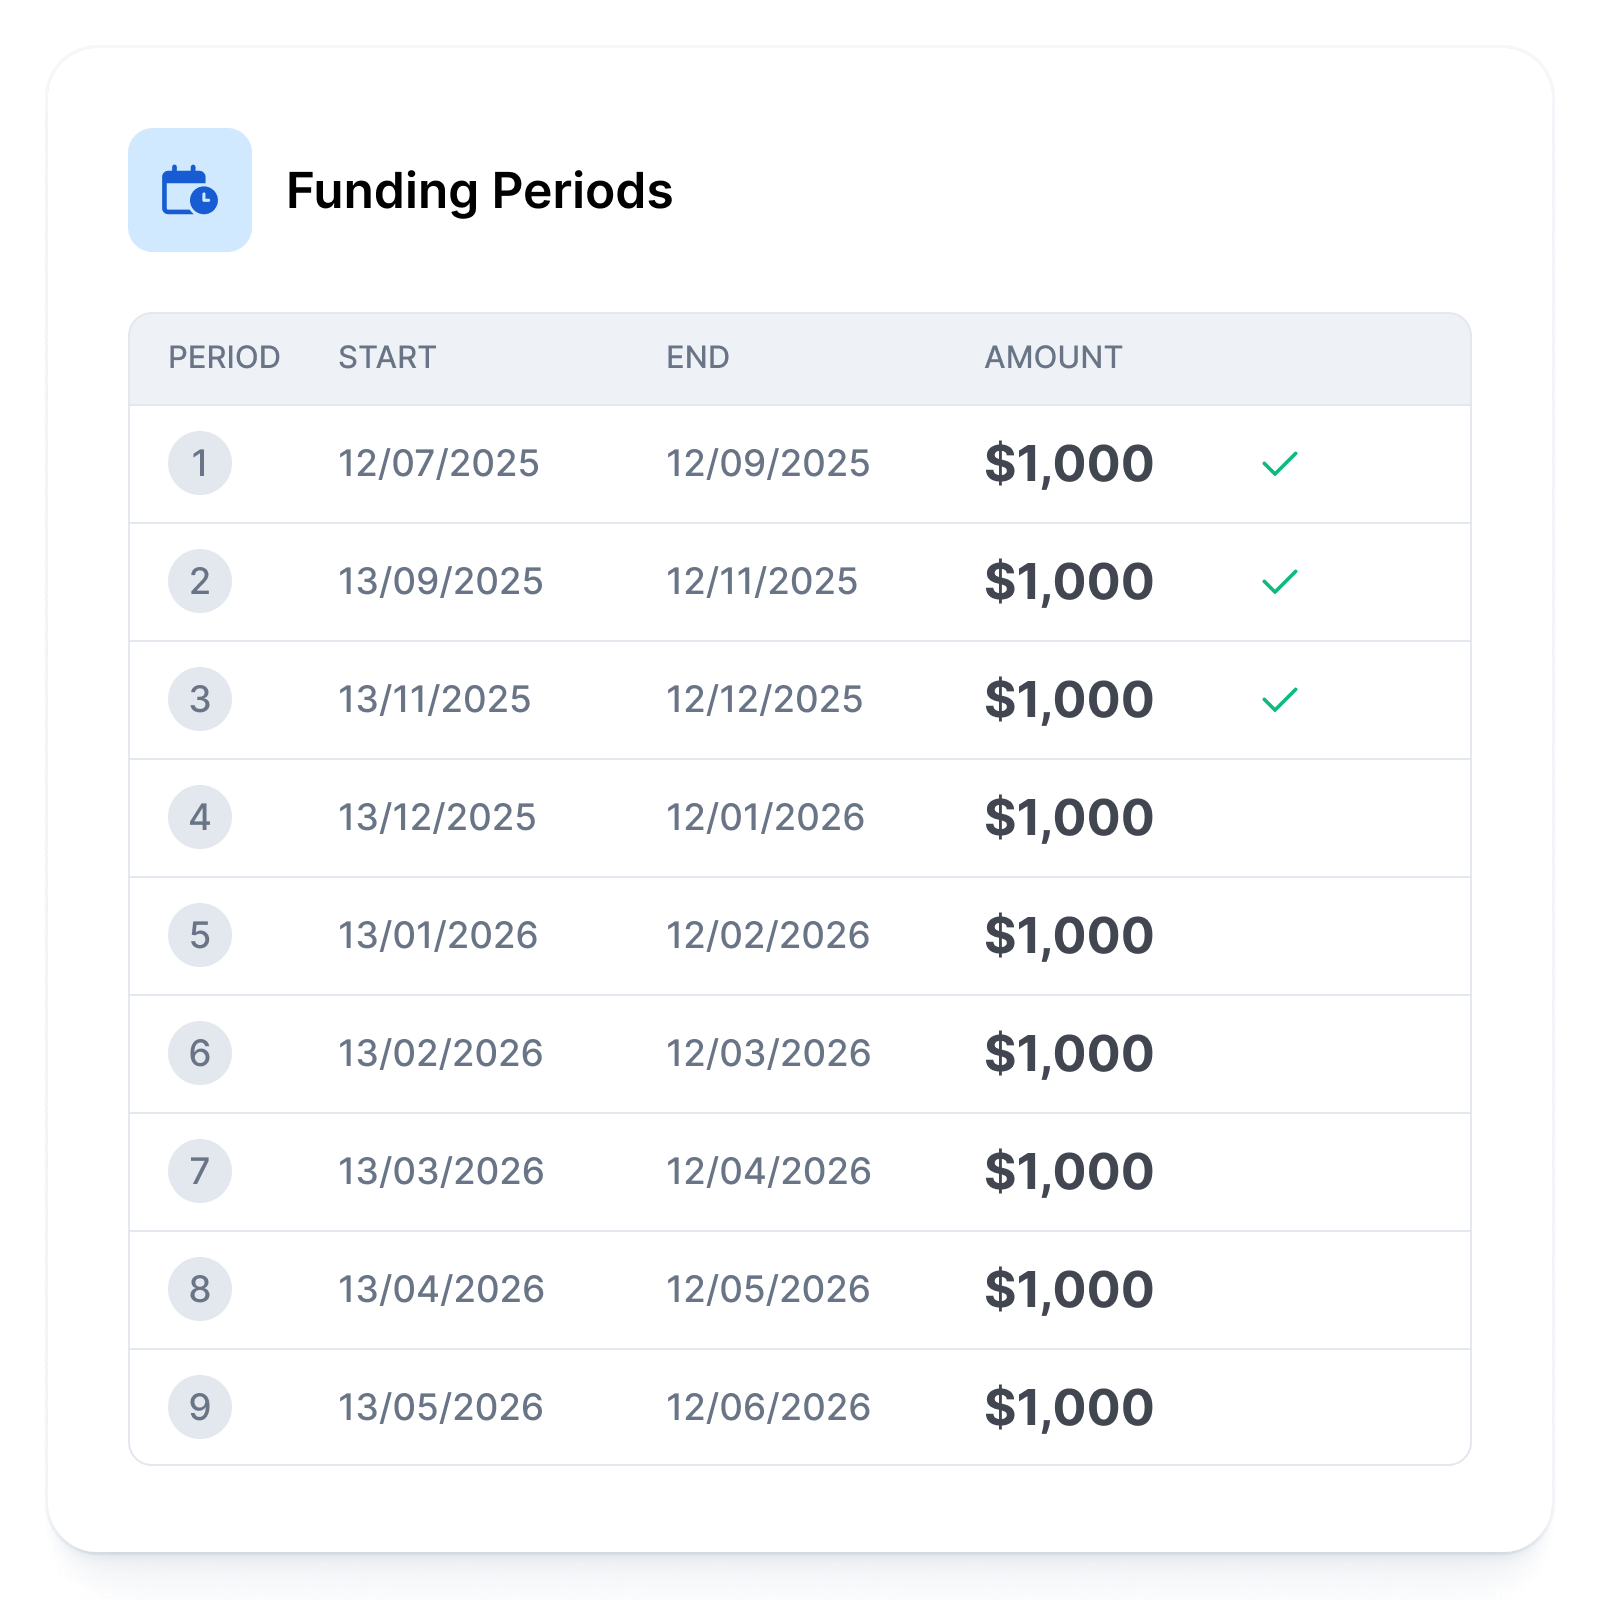Click the green checkmark for period 3
Viewport: 1600px width, 1600px height.
pos(1279,700)
